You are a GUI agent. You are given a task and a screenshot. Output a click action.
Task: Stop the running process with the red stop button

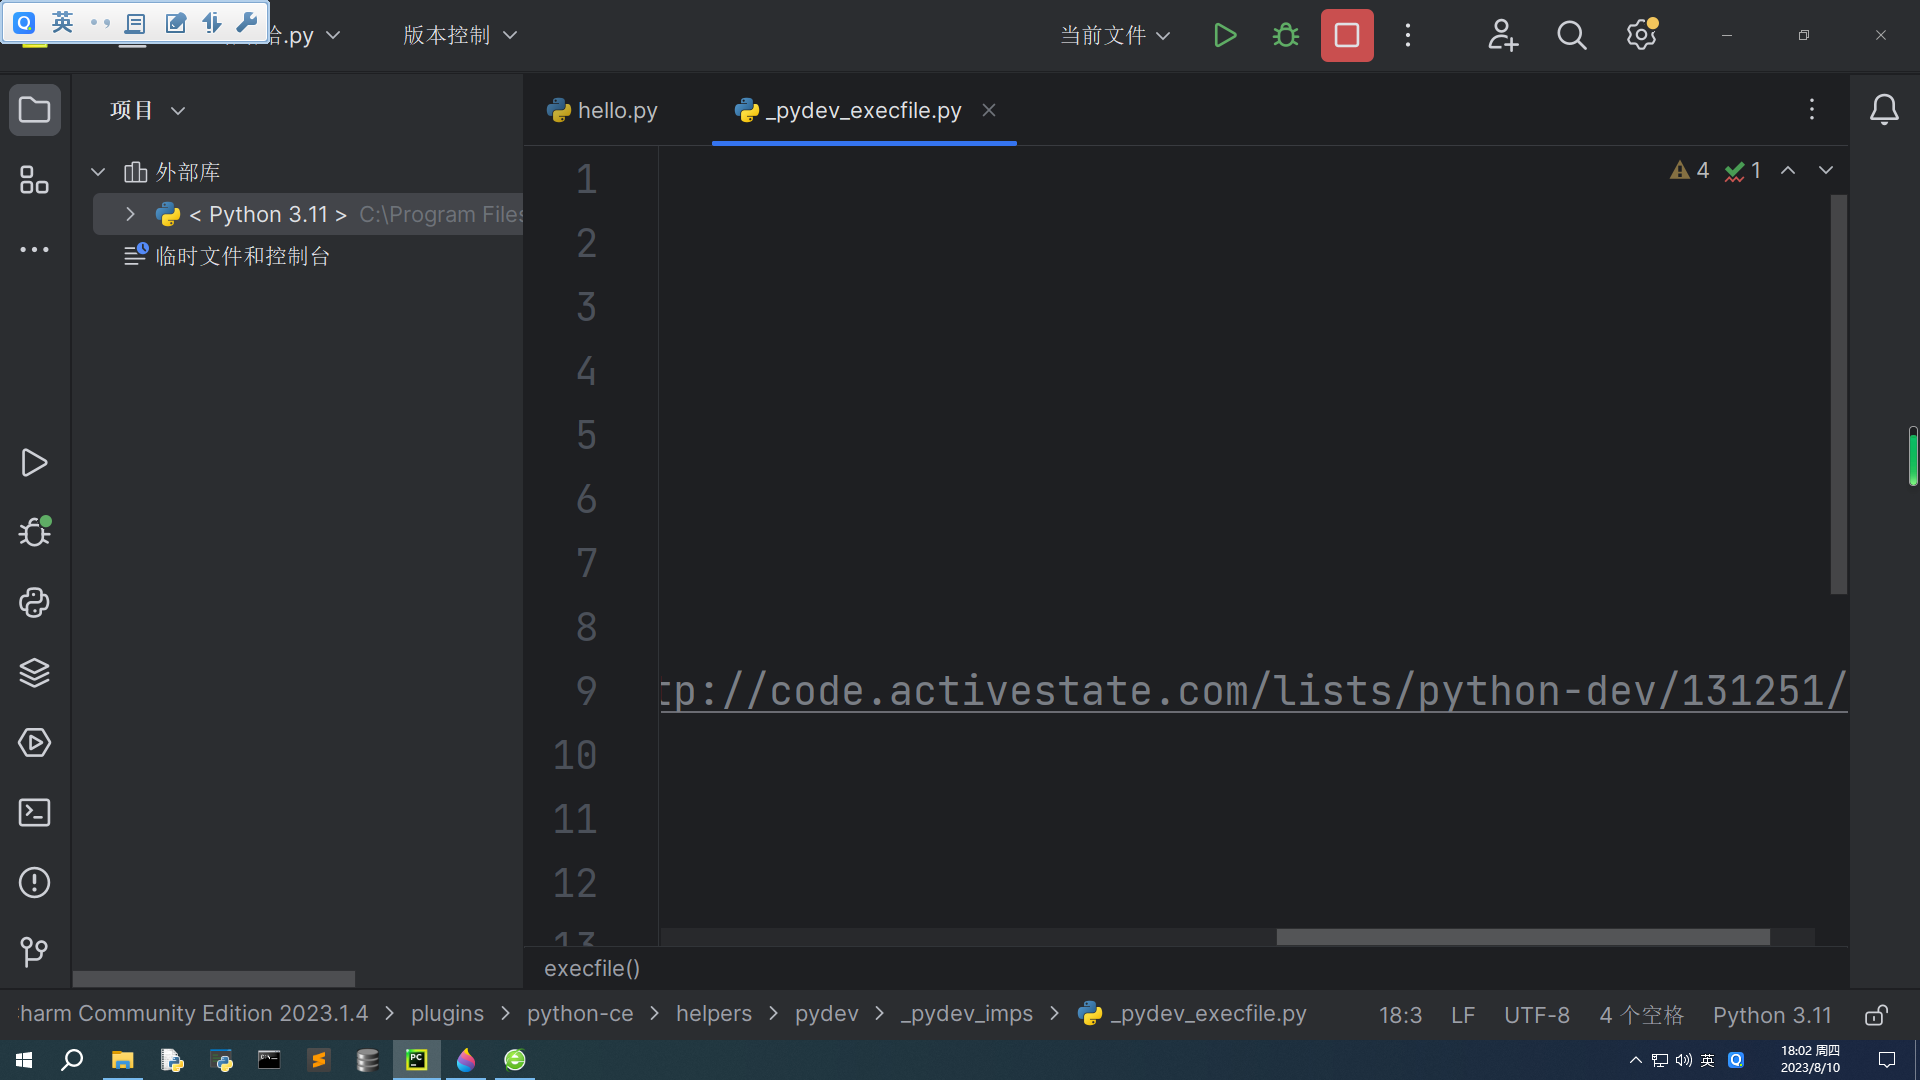pos(1347,36)
